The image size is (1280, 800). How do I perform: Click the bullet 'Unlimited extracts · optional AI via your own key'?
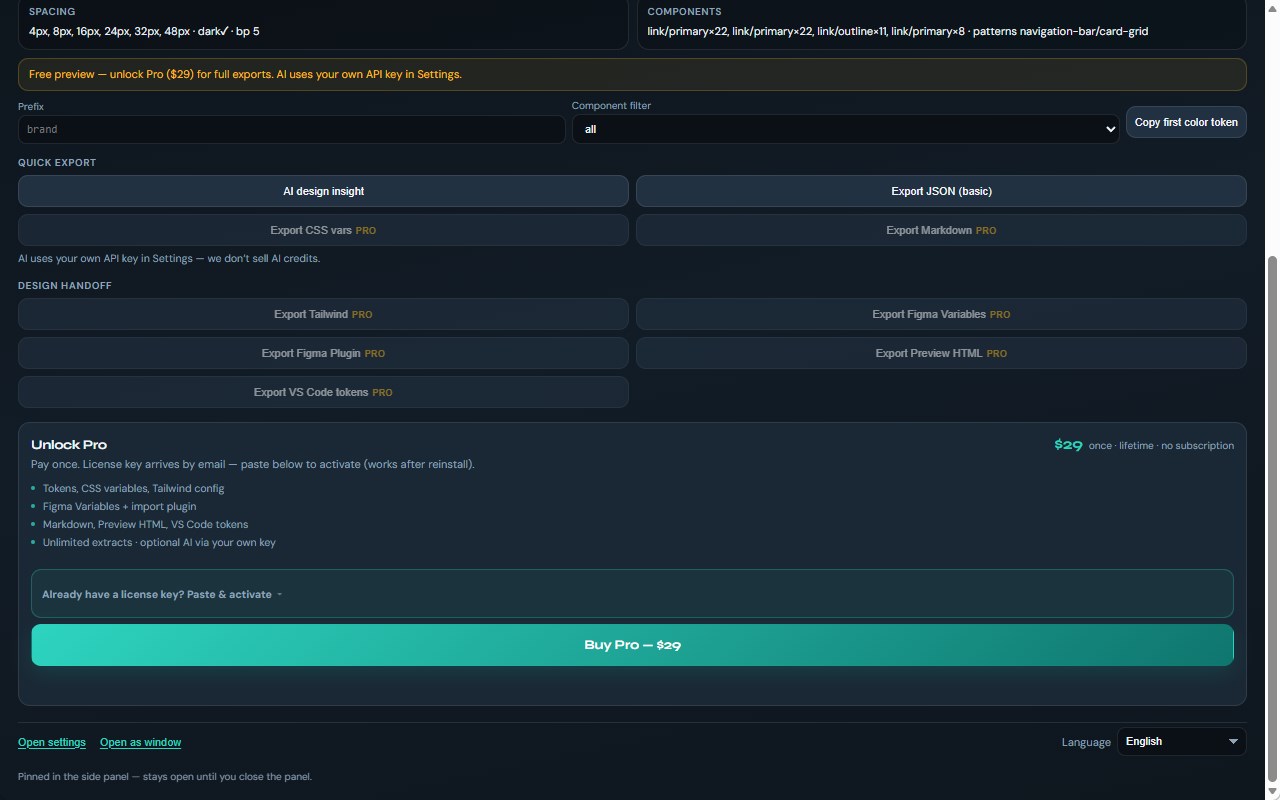coord(159,542)
